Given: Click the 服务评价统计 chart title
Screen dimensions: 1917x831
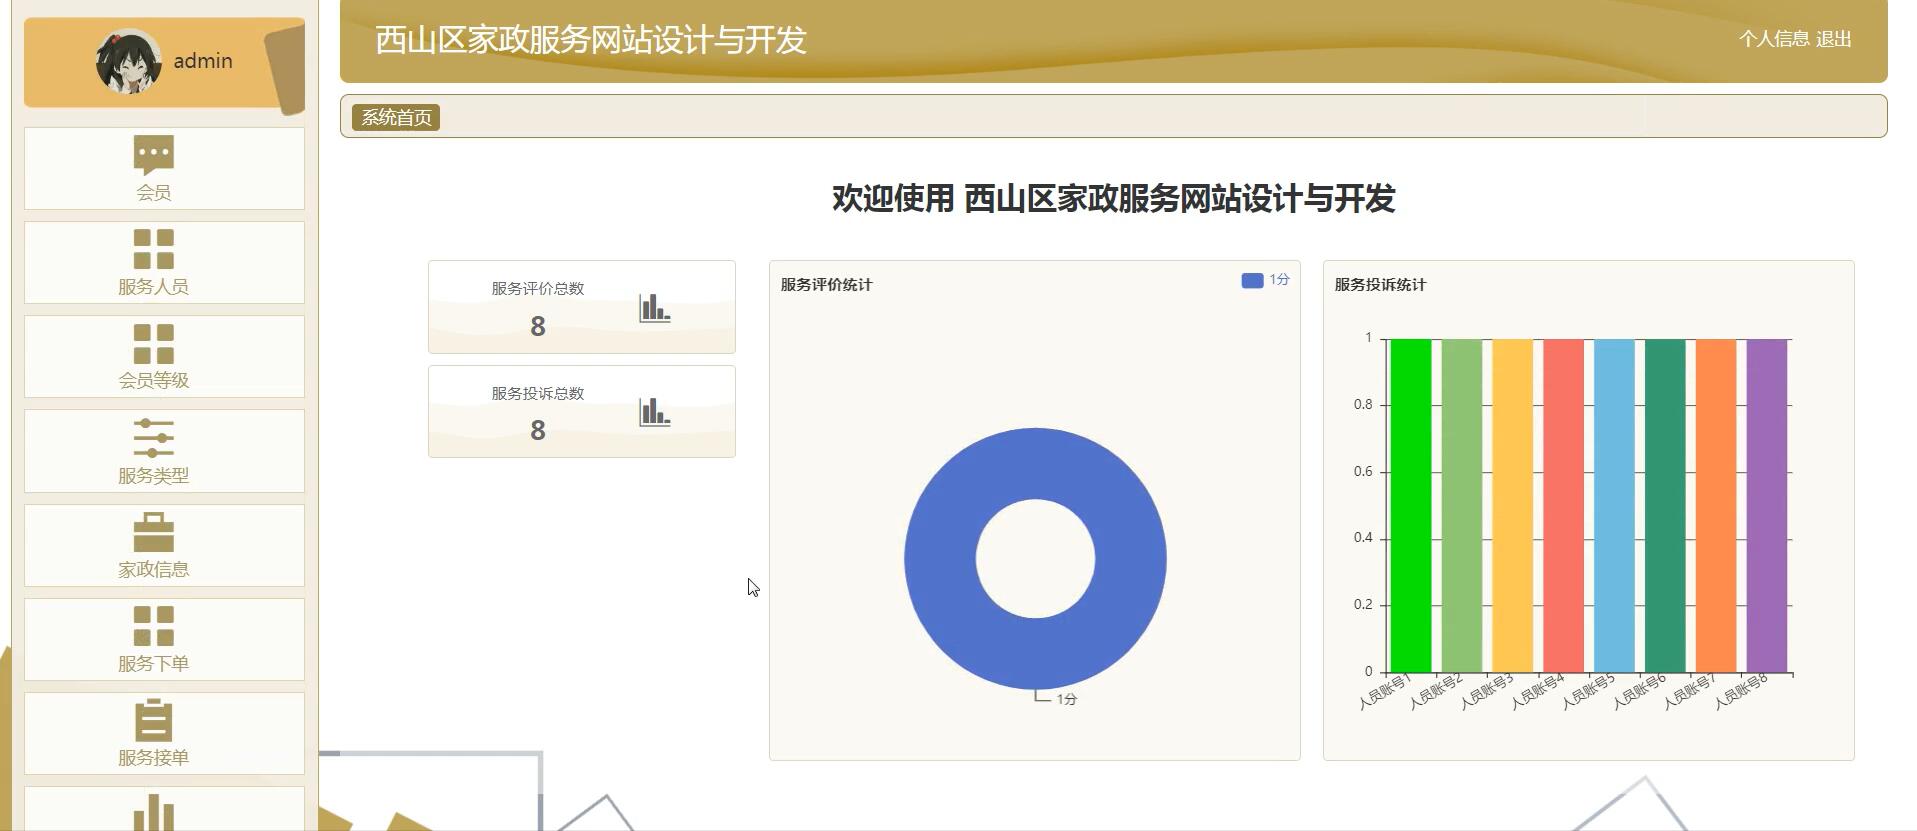Looking at the screenshot, I should (826, 285).
